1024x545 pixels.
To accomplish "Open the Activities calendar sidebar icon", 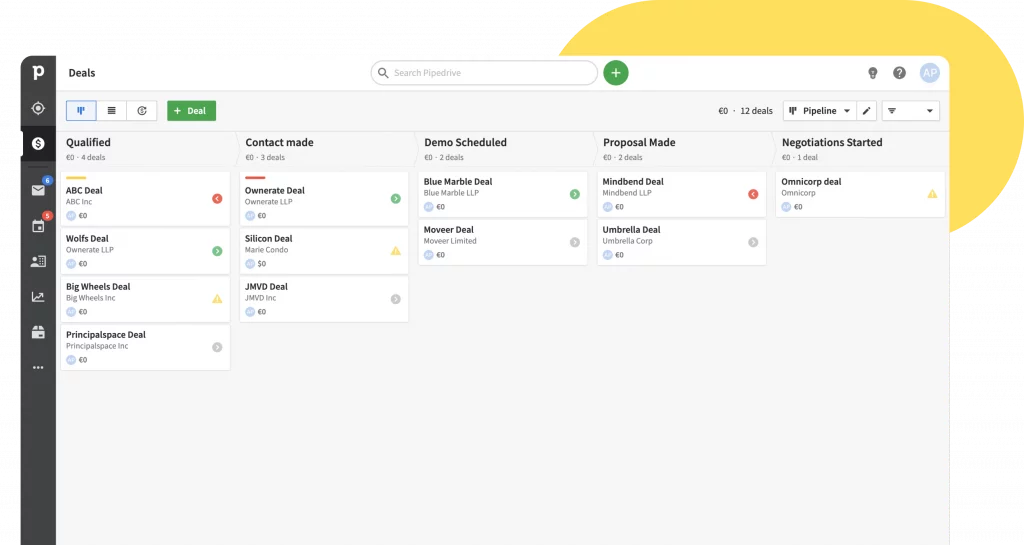I will click(38, 226).
